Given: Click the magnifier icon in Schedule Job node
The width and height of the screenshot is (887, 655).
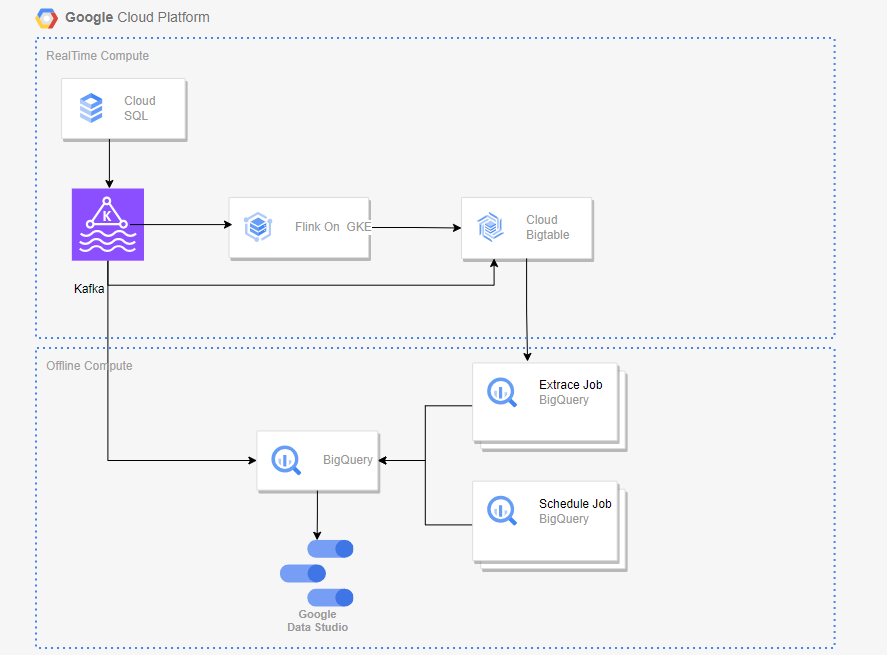Looking at the screenshot, I should 501,511.
